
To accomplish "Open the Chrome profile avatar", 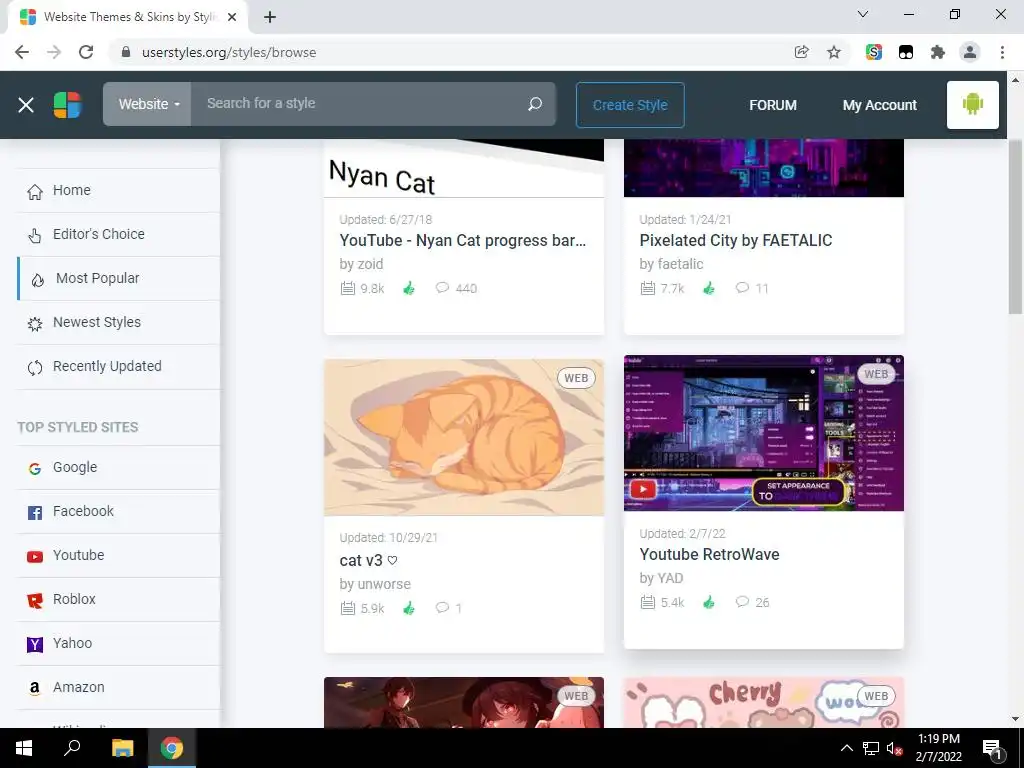I will (x=970, y=52).
